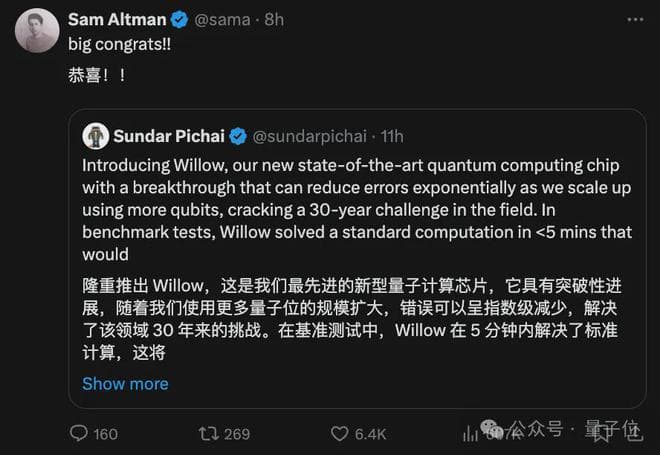Click the views analytics bar icon

click(x=471, y=433)
